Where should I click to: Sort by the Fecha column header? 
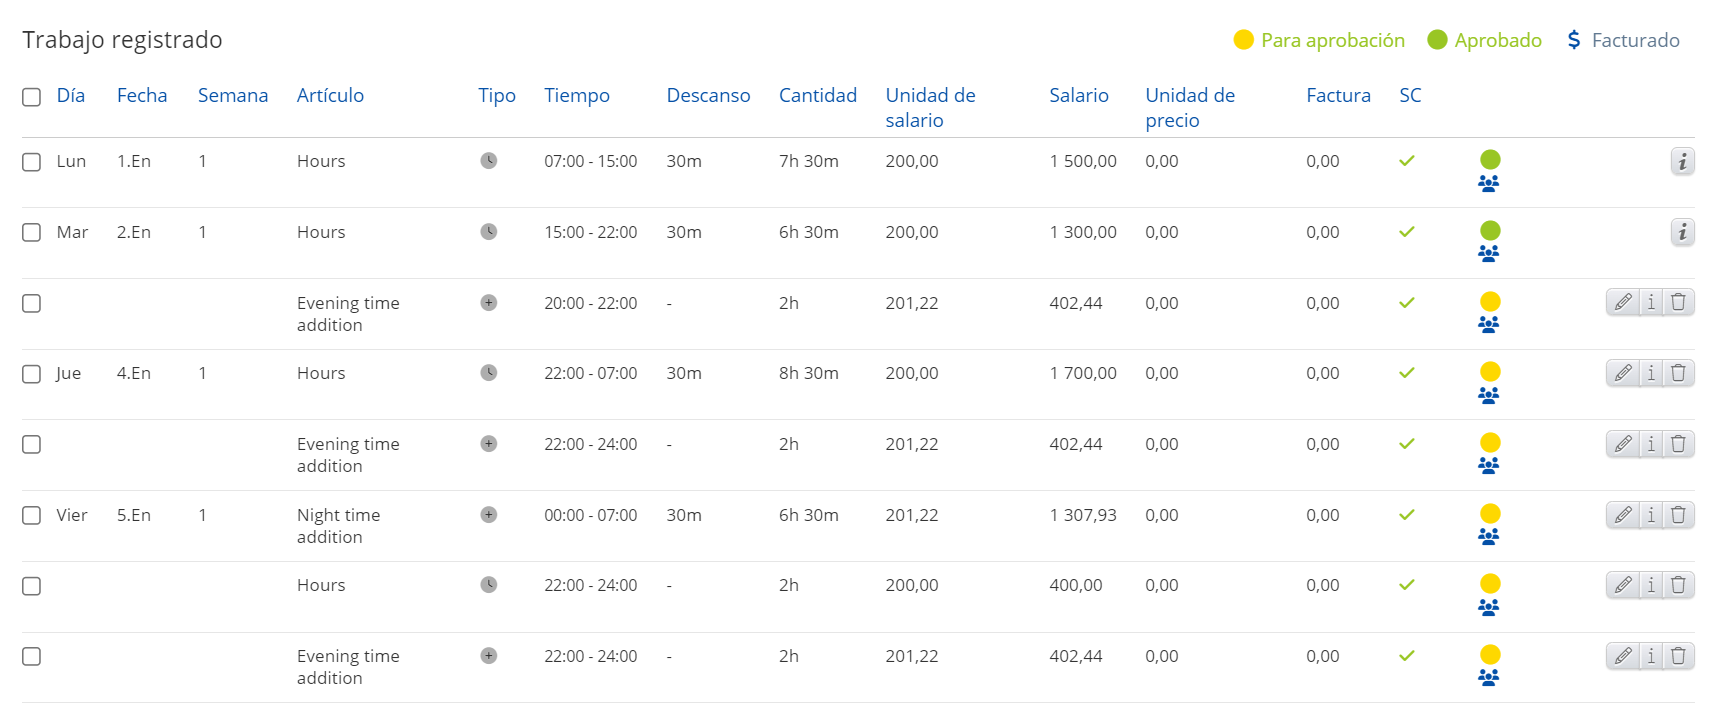click(x=142, y=95)
